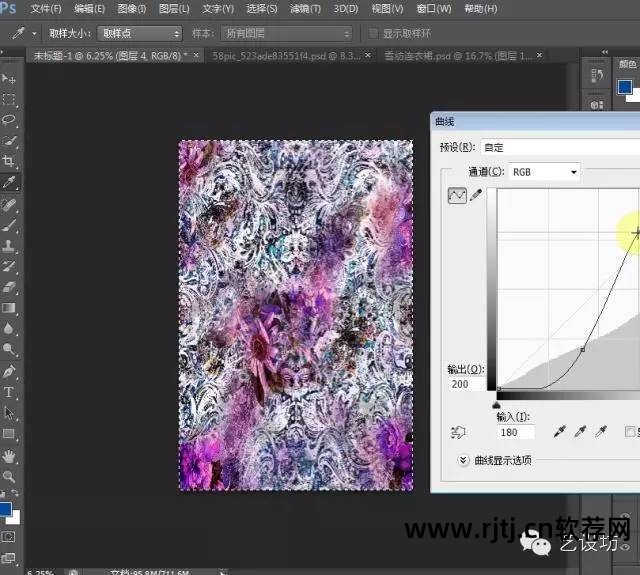Open the 样本 dropdown

coord(287,33)
